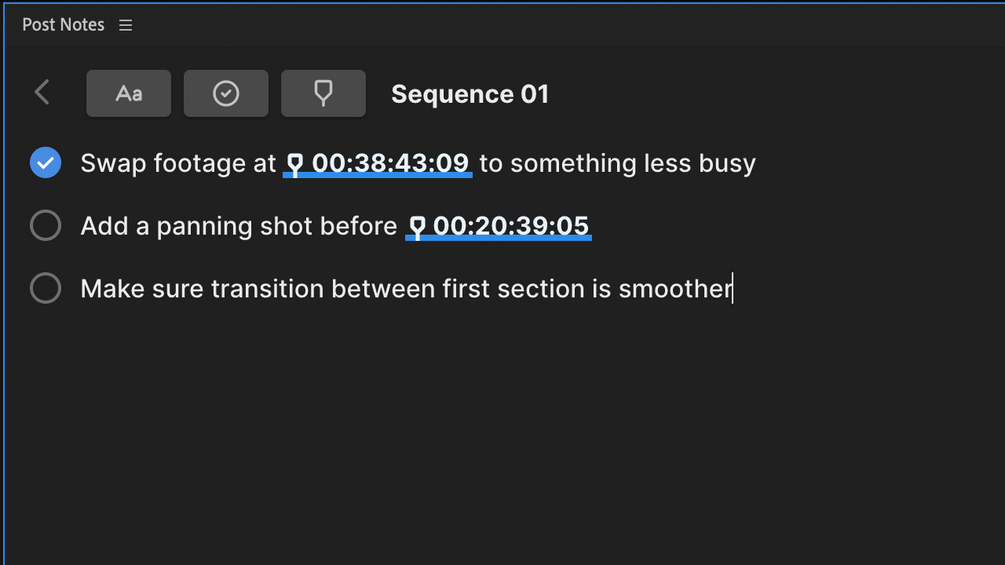Image resolution: width=1005 pixels, height=565 pixels.
Task: Mark the Make sure transition note done
Action: pos(46,289)
